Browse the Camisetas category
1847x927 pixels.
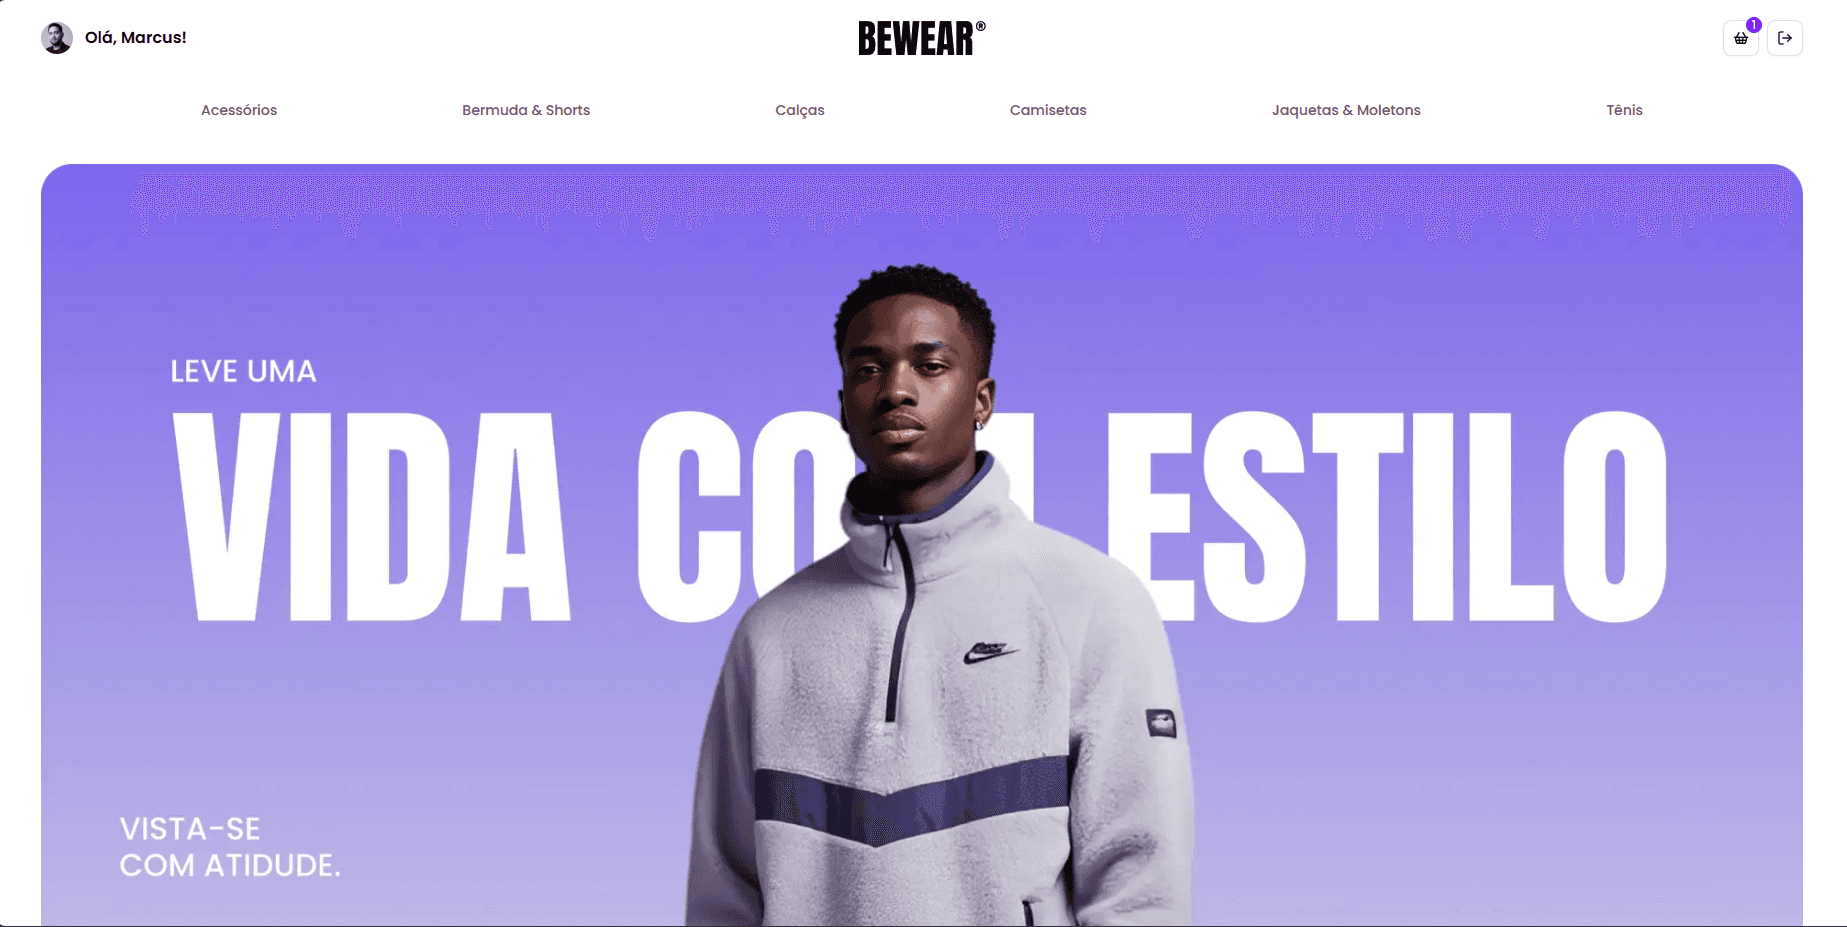1048,110
